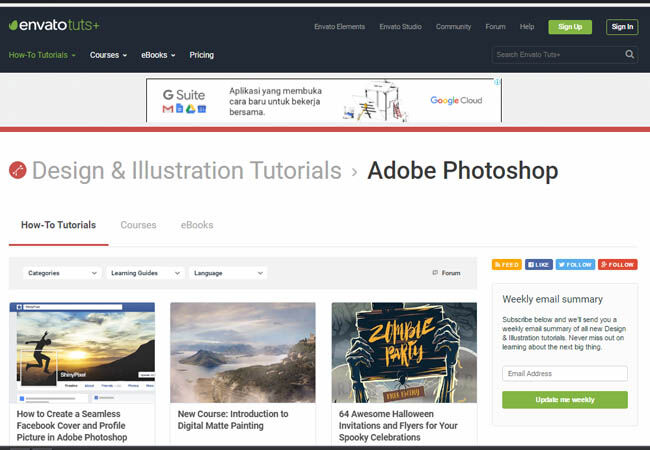This screenshot has width=650, height=450.
Task: Expand the Courses dropdown in navbar
Action: pos(108,55)
